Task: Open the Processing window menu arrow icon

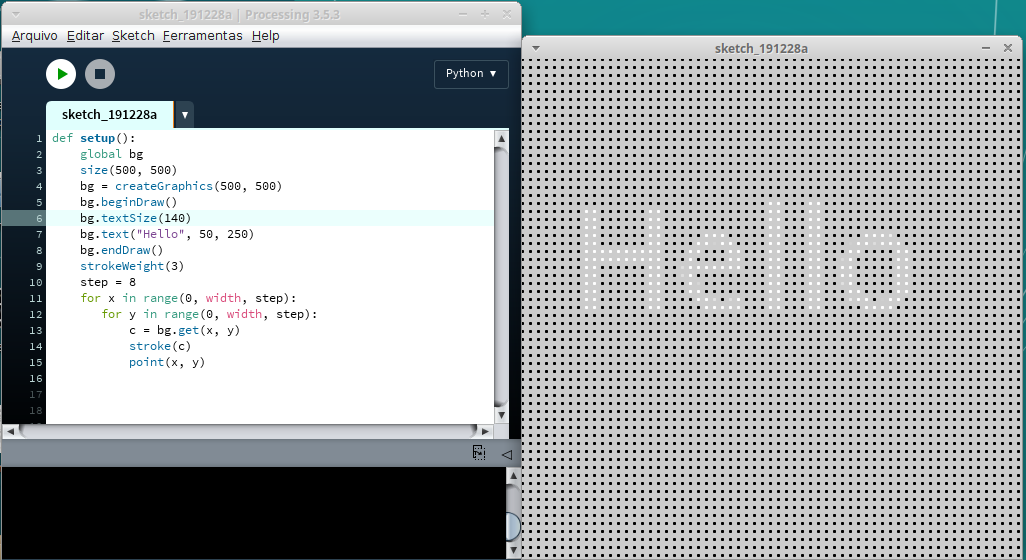Action: (15, 14)
